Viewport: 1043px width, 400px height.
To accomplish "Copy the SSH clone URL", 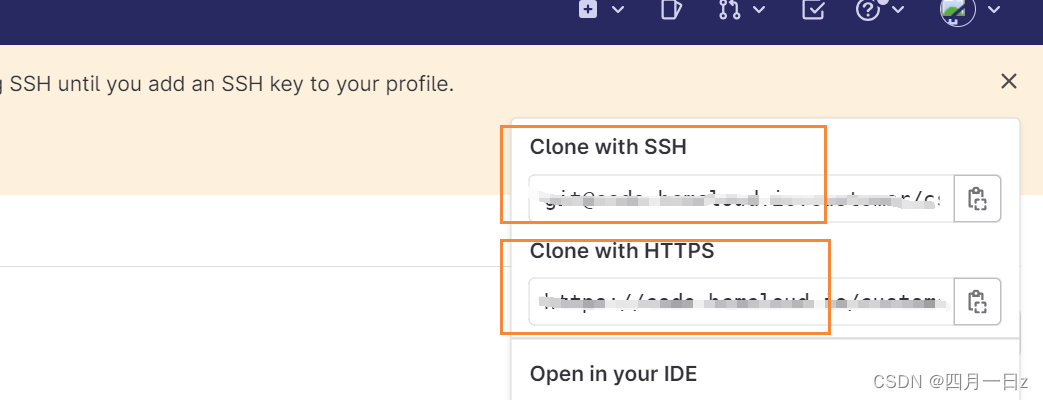I will tap(977, 199).
